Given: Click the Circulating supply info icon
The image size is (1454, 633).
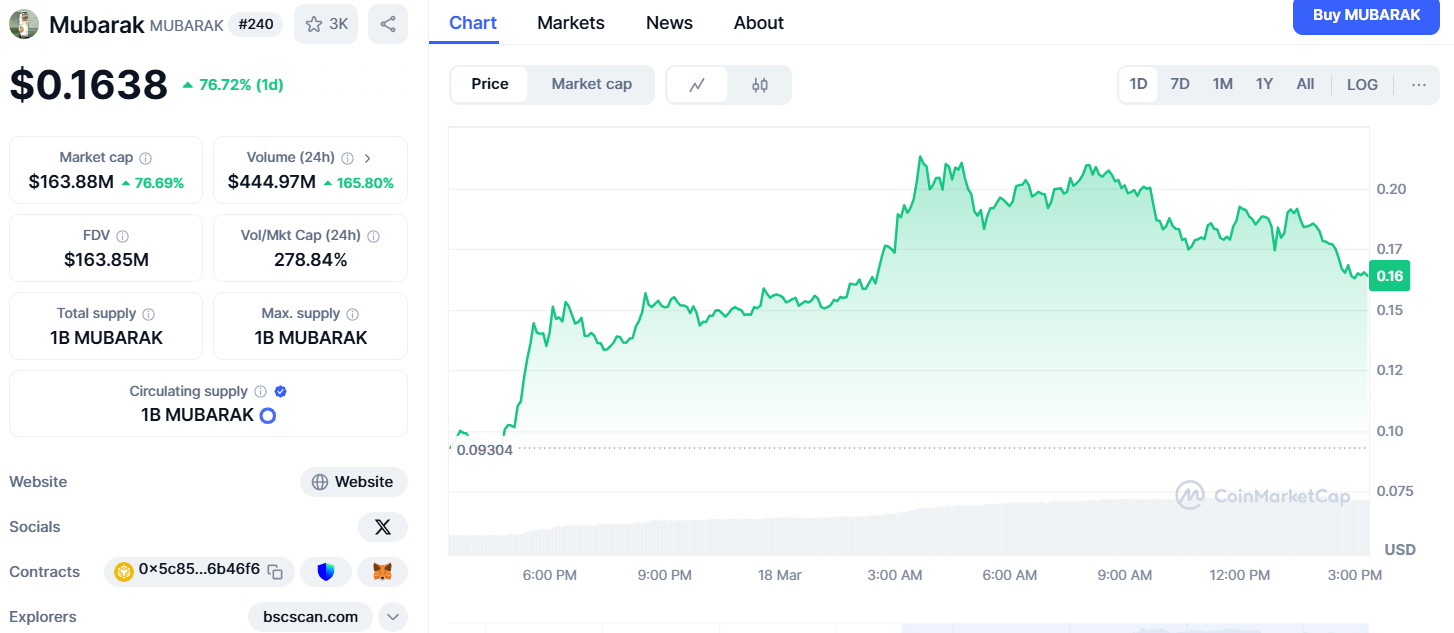Looking at the screenshot, I should coord(260,392).
